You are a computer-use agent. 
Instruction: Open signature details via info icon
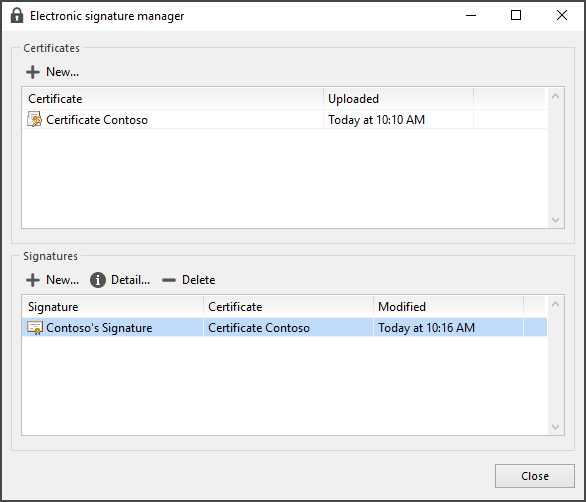pos(98,280)
